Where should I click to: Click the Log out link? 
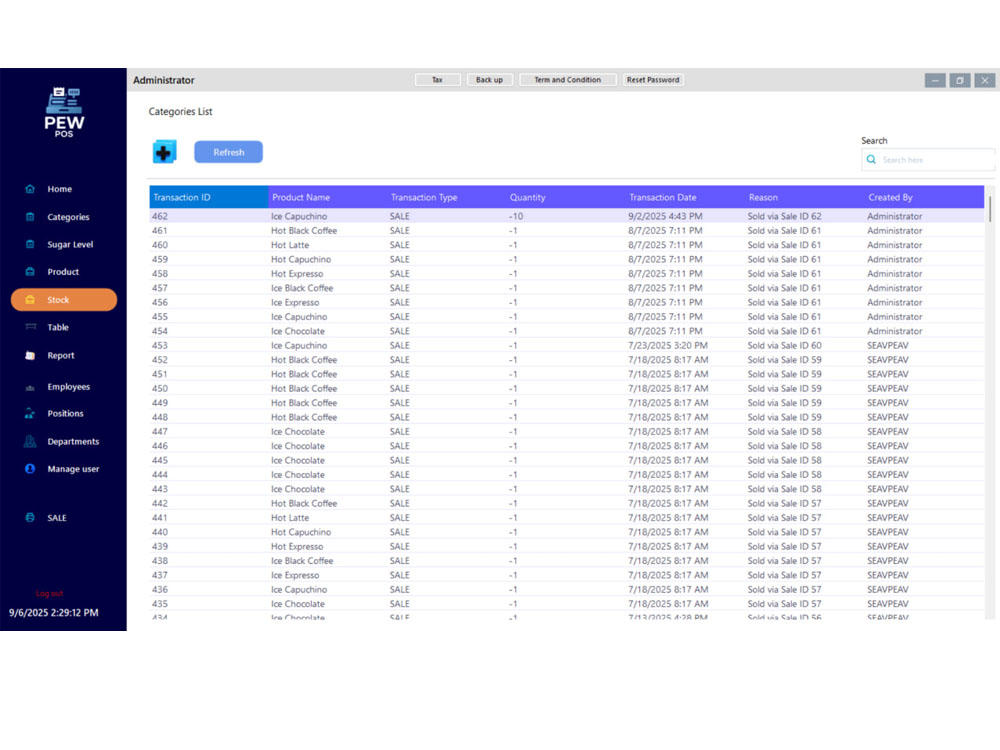pyautogui.click(x=49, y=593)
